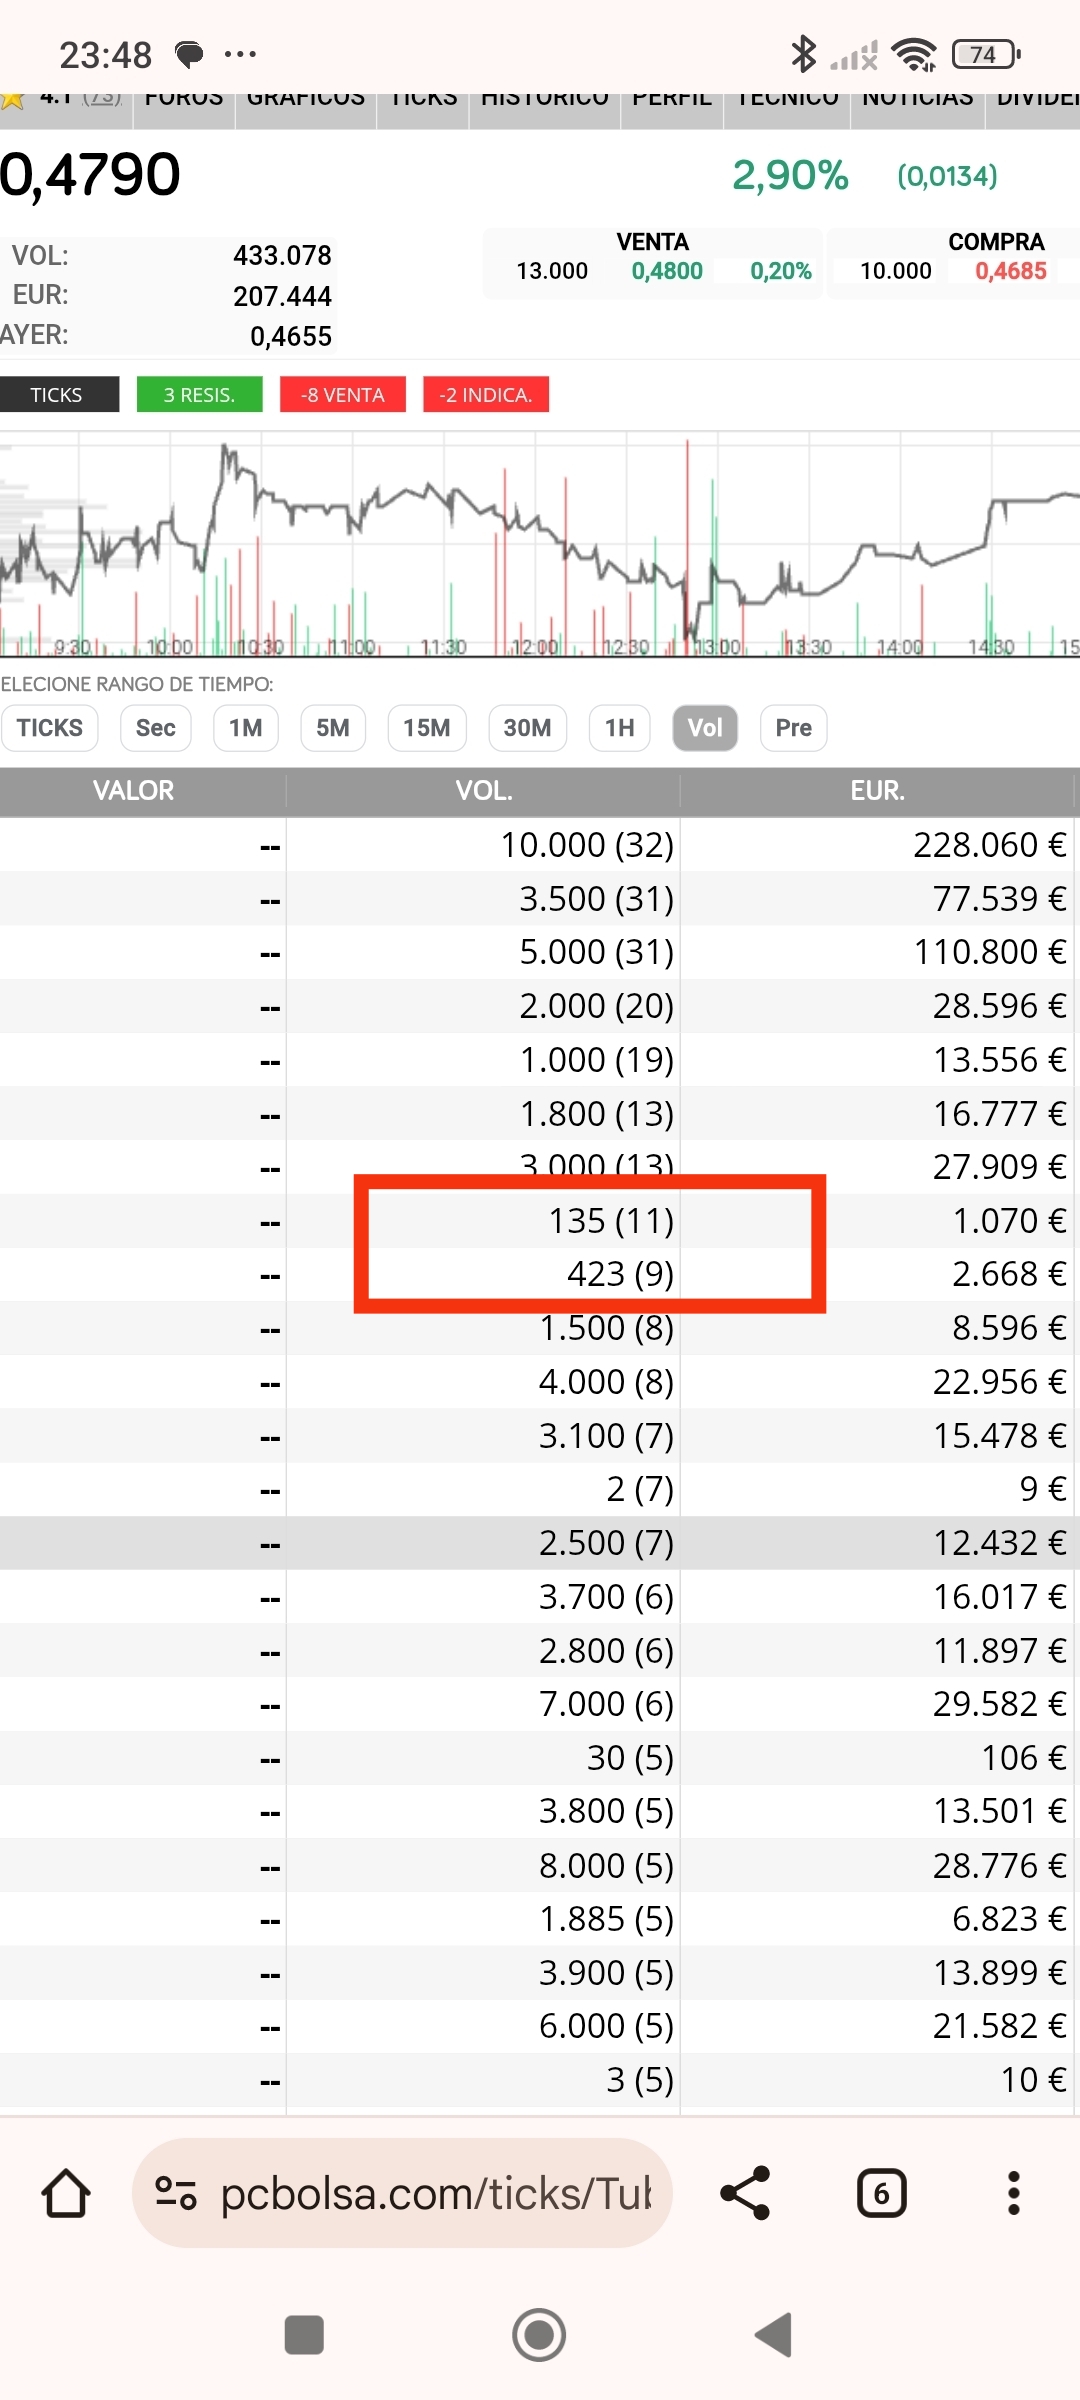The height and width of the screenshot is (2400, 1080).
Task: Select the 1M time range
Action: (246, 728)
